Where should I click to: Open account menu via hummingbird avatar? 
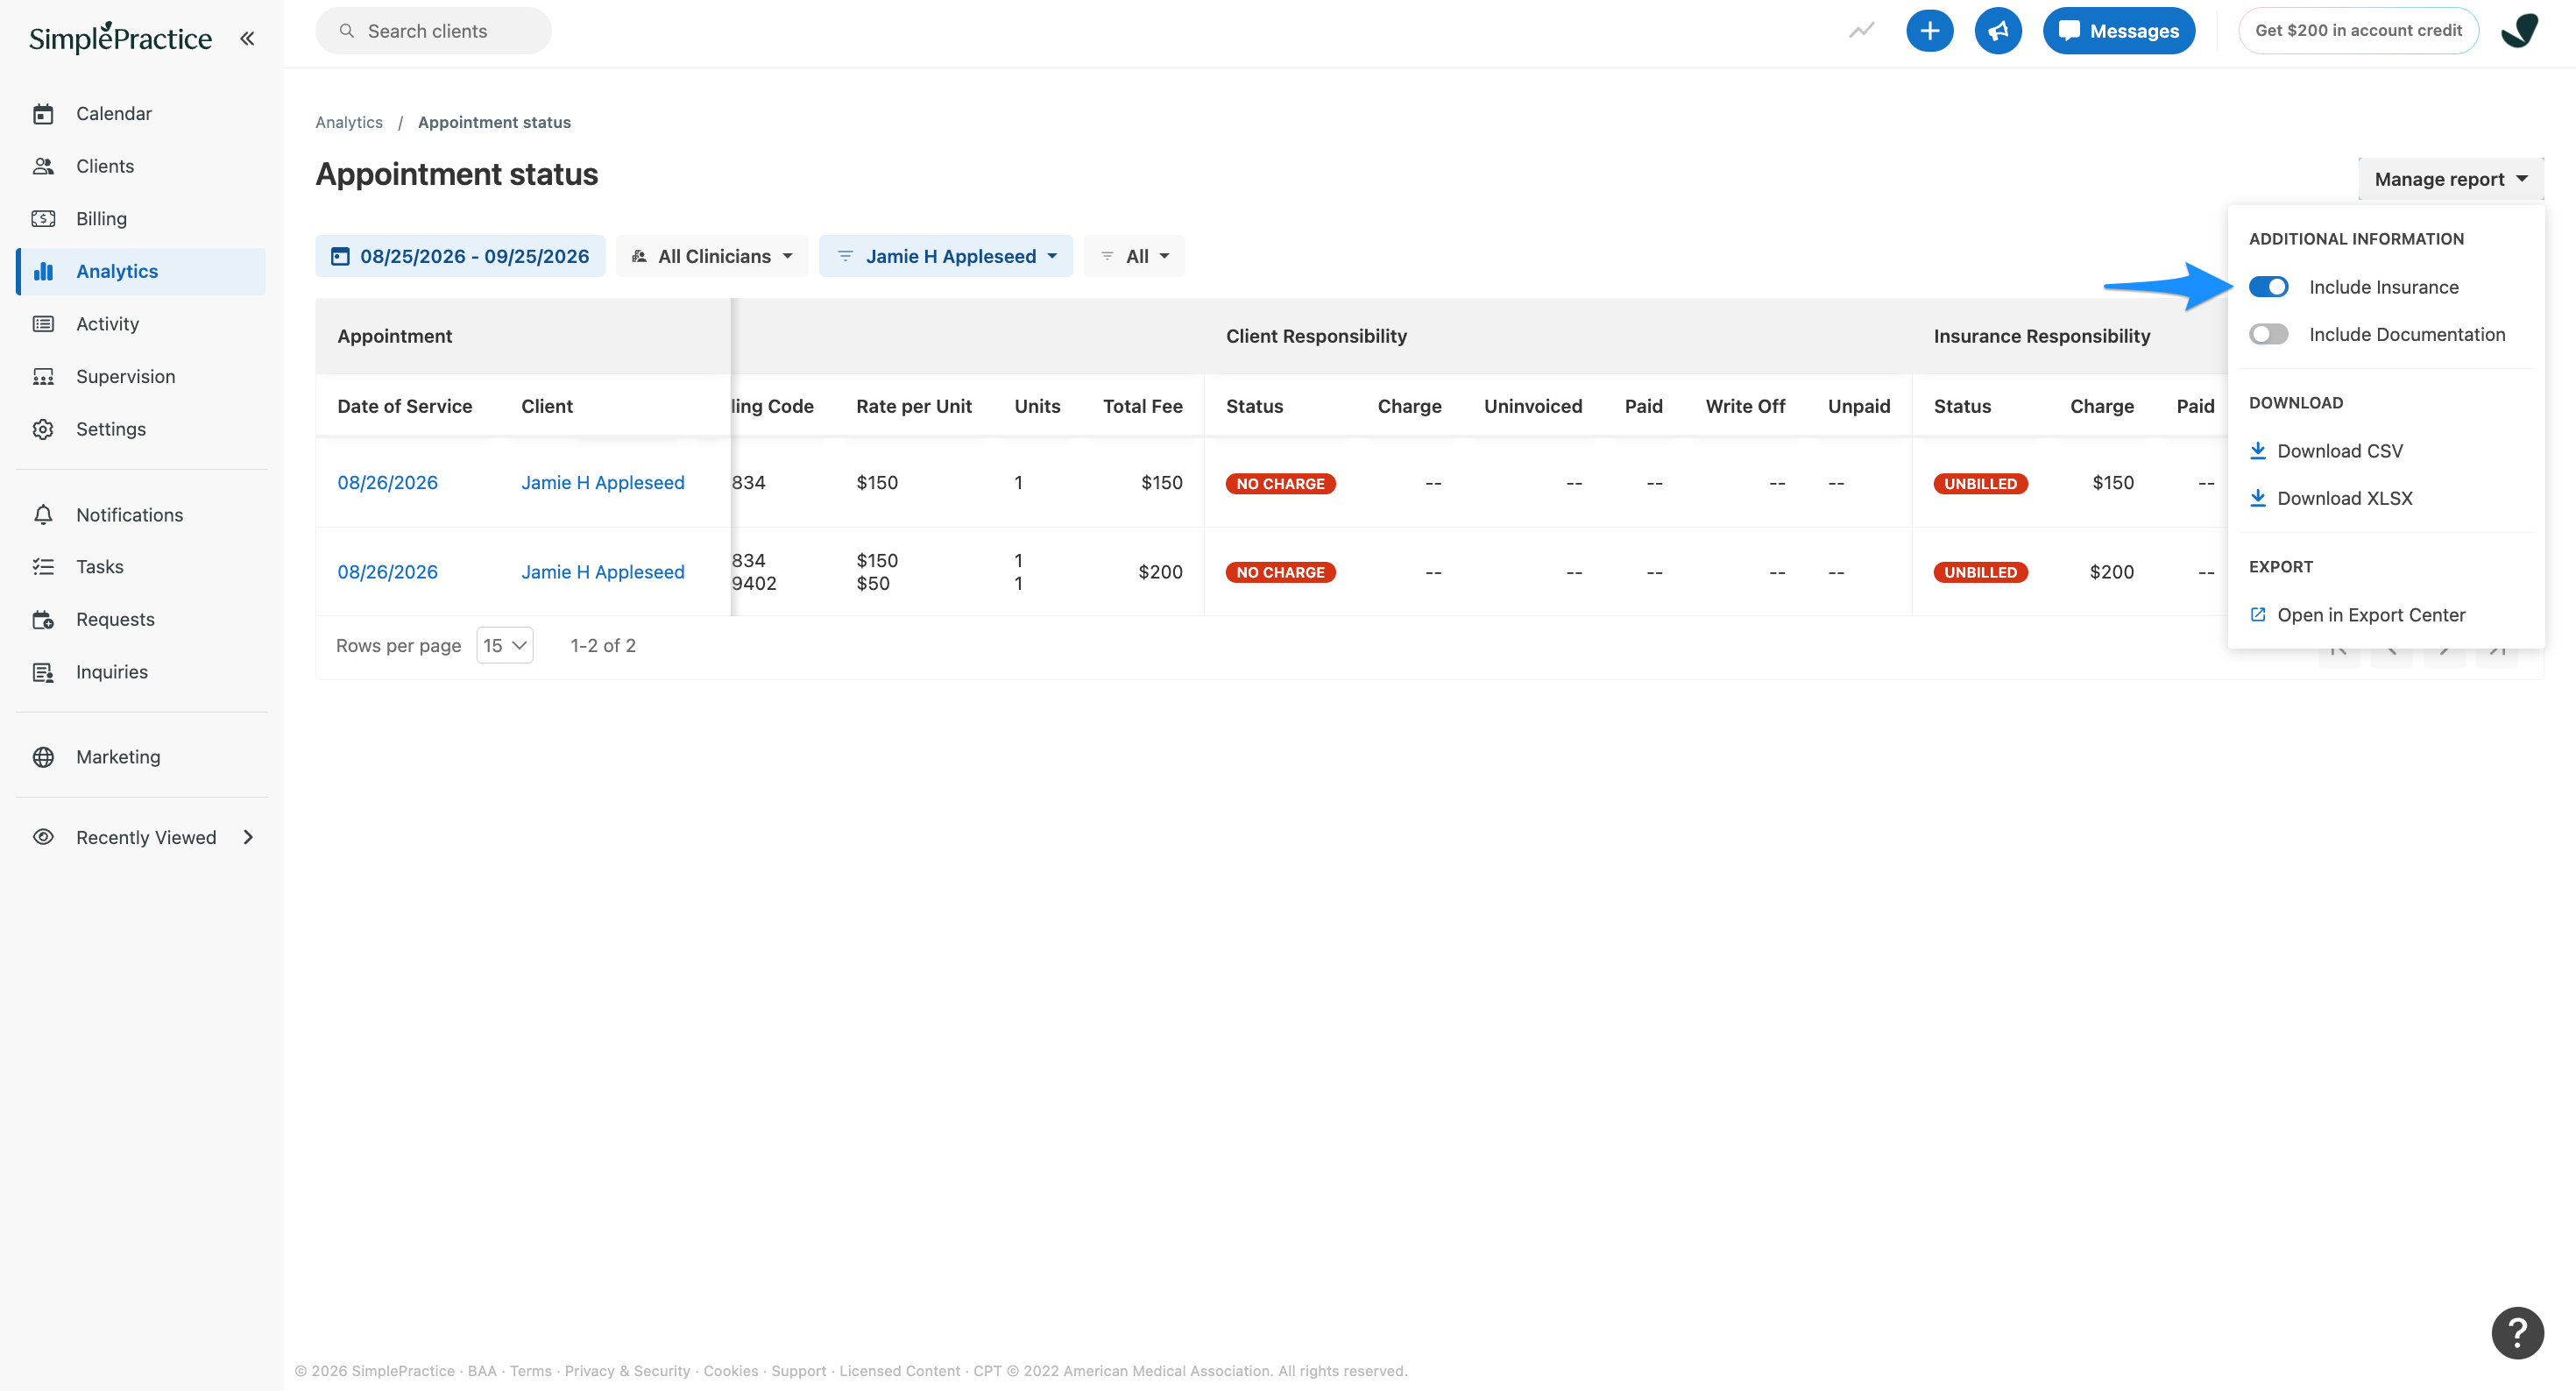pyautogui.click(x=2520, y=31)
